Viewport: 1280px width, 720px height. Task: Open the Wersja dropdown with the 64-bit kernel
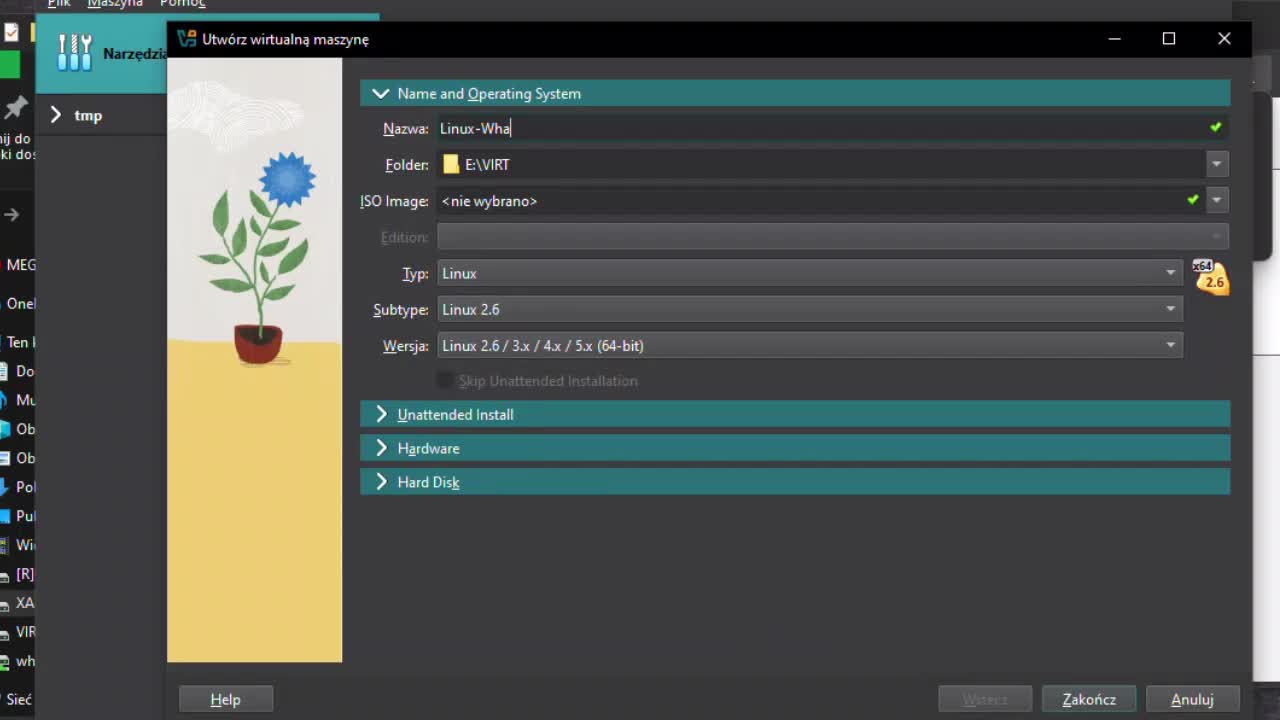click(x=810, y=345)
